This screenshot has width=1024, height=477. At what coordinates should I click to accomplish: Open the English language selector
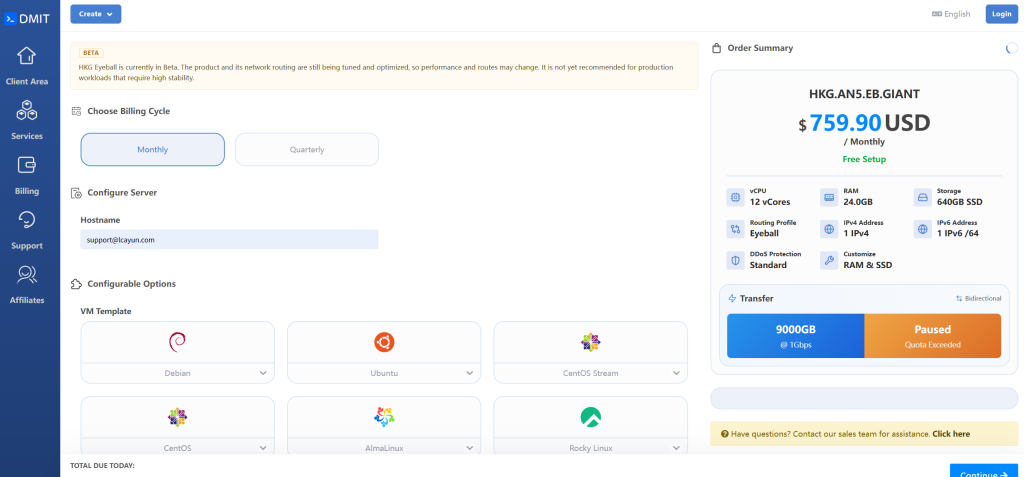(x=951, y=14)
